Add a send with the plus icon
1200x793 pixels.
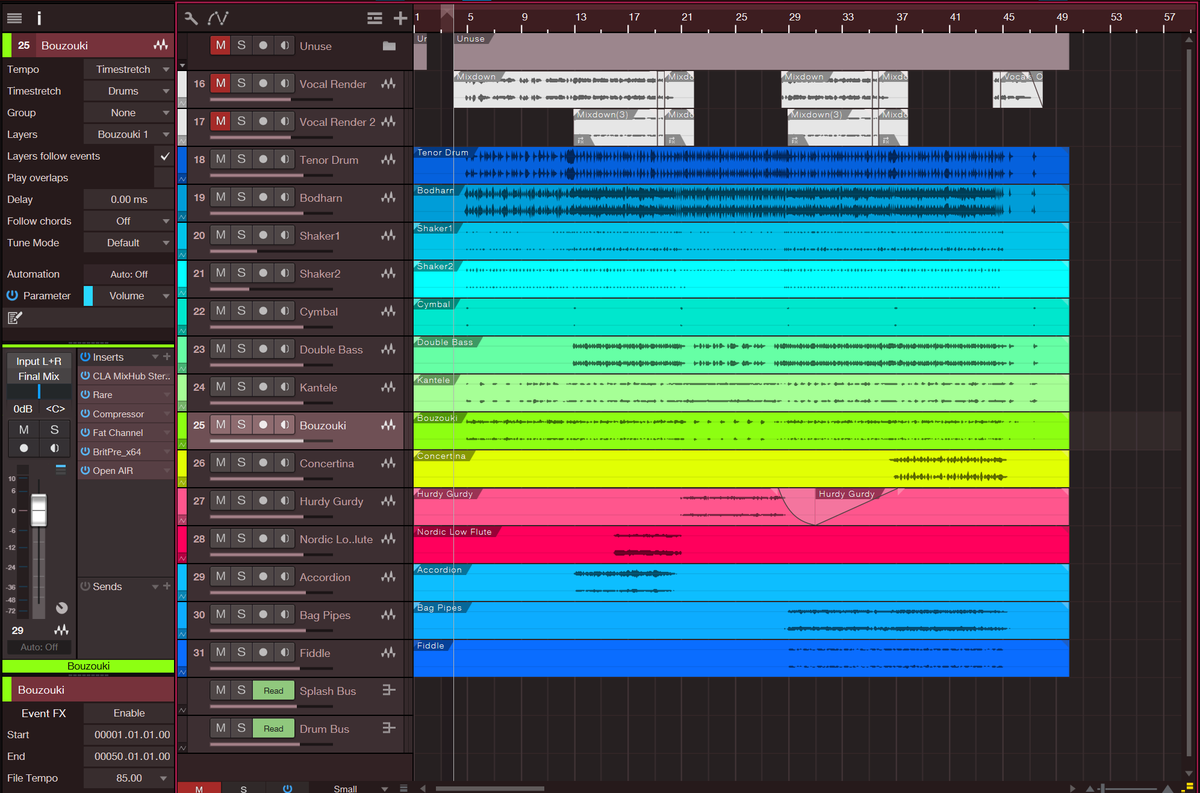pos(167,586)
